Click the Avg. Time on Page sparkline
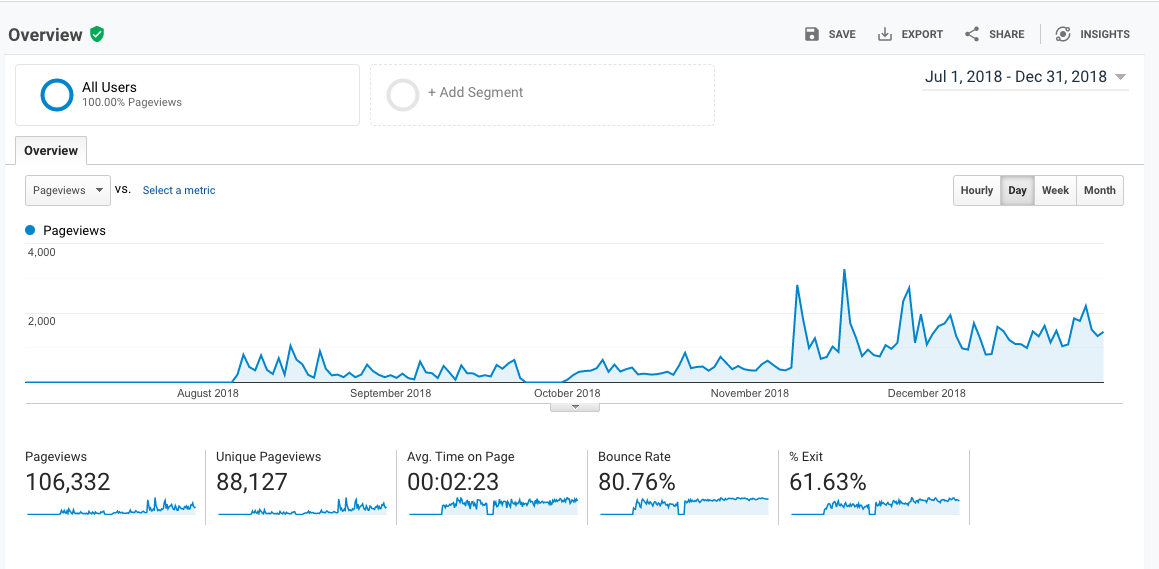 [x=493, y=505]
